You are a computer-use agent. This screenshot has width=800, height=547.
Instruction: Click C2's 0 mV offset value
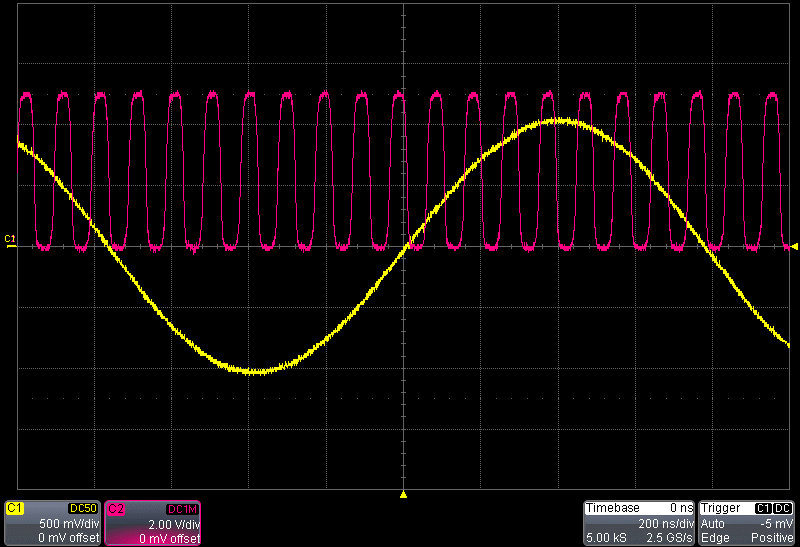click(169, 538)
